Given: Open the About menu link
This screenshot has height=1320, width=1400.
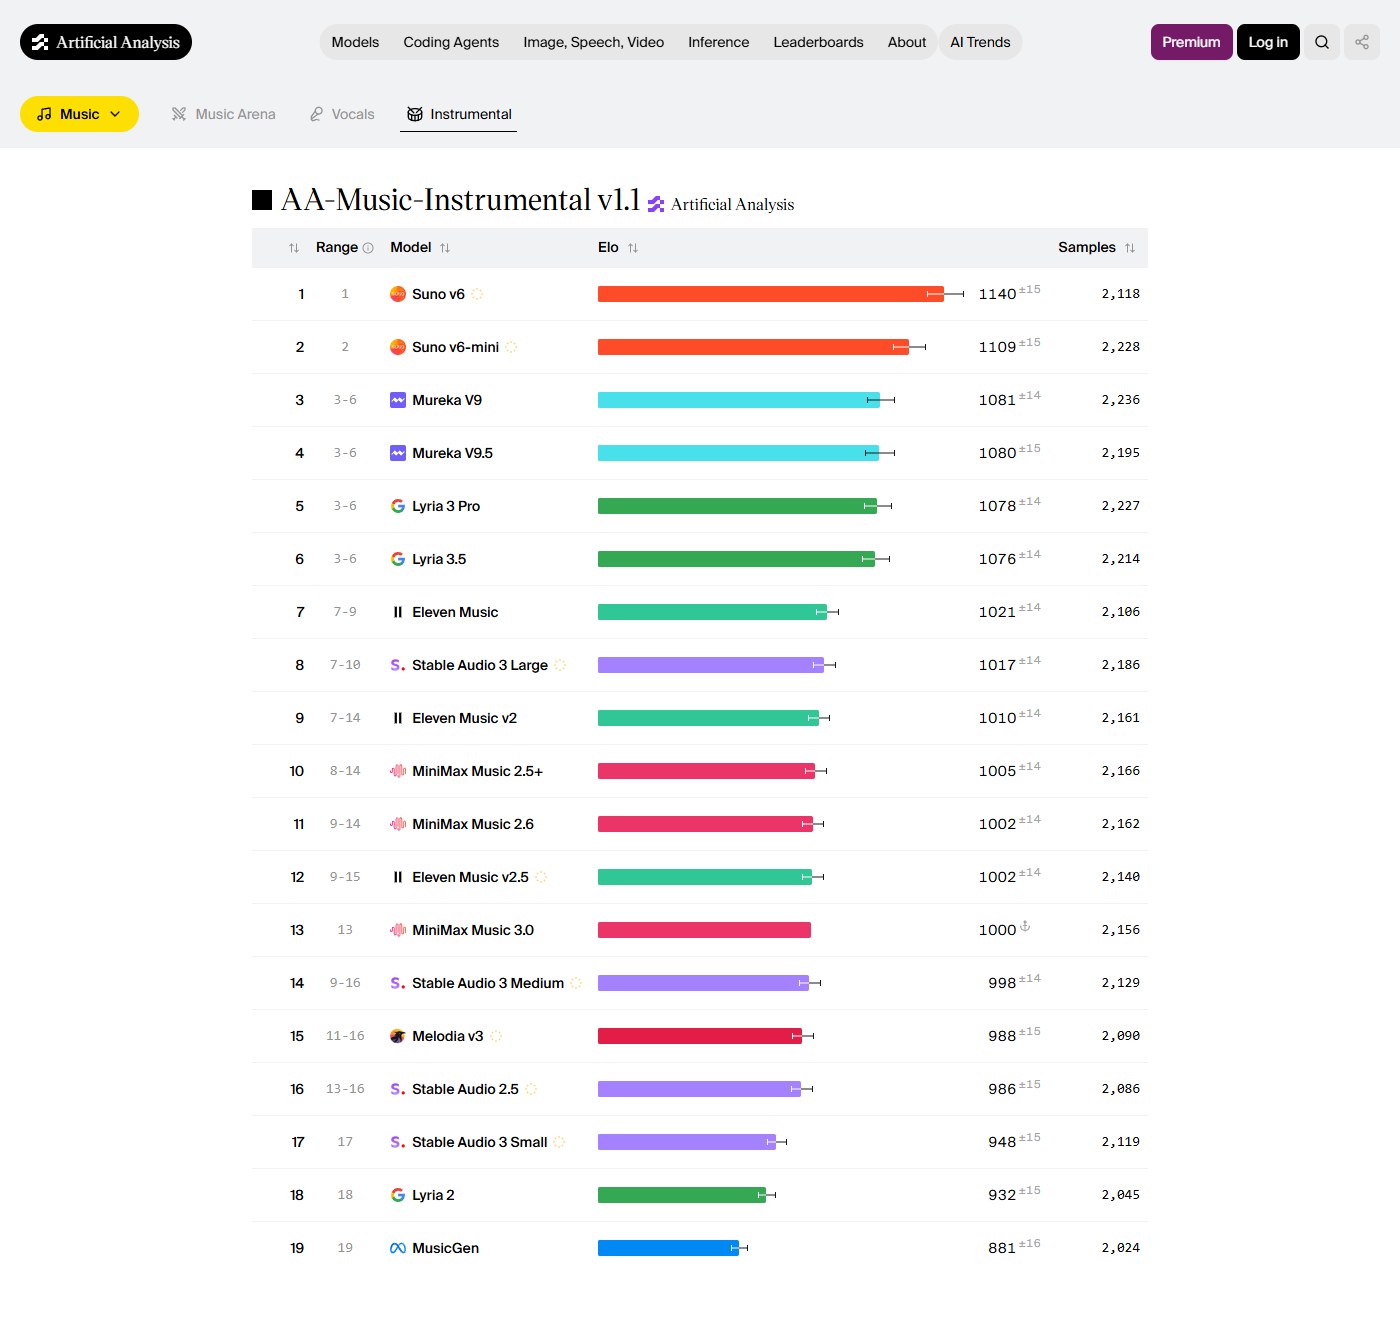Looking at the screenshot, I should point(907,42).
